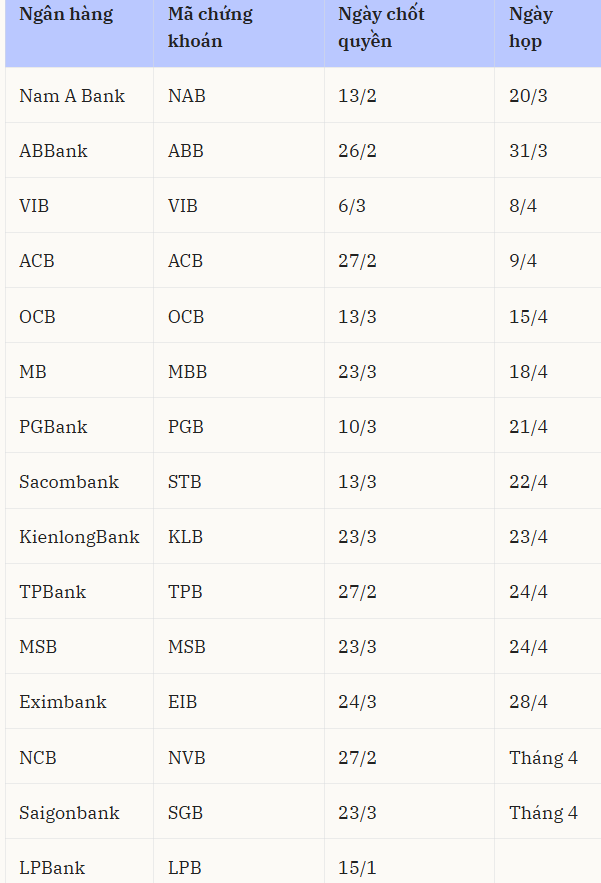The width and height of the screenshot is (601, 883).
Task: Select the 'Mã chứng khoán' header cell
Action: tap(210, 28)
